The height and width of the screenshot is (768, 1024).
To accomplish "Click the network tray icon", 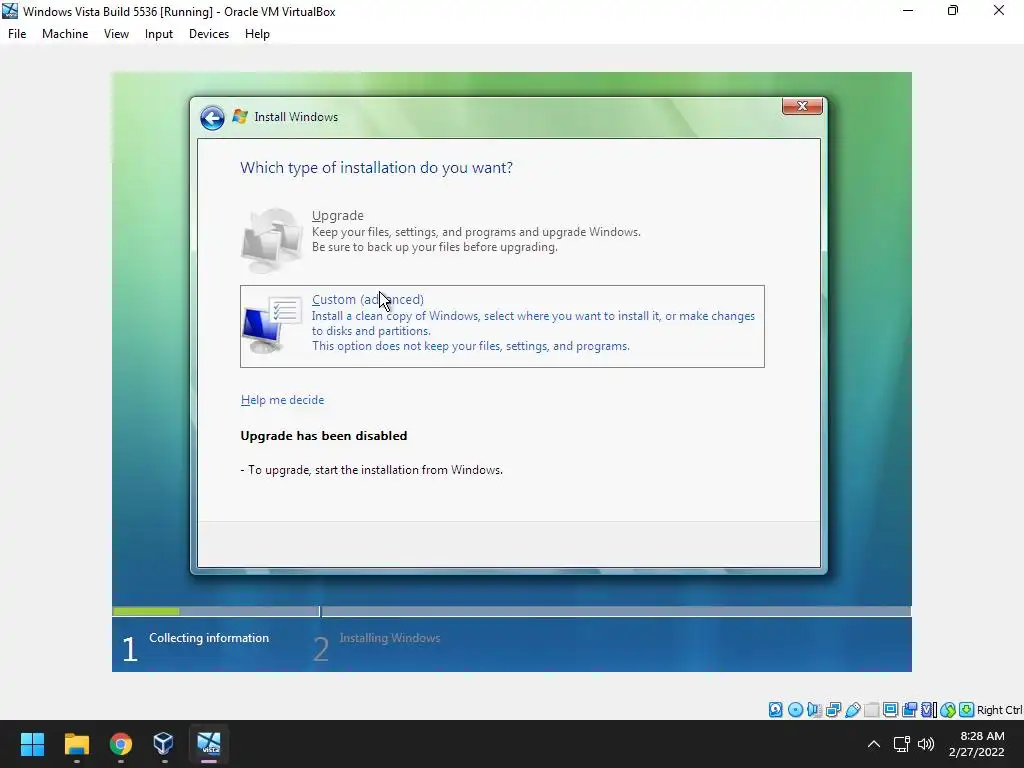I will [x=902, y=744].
